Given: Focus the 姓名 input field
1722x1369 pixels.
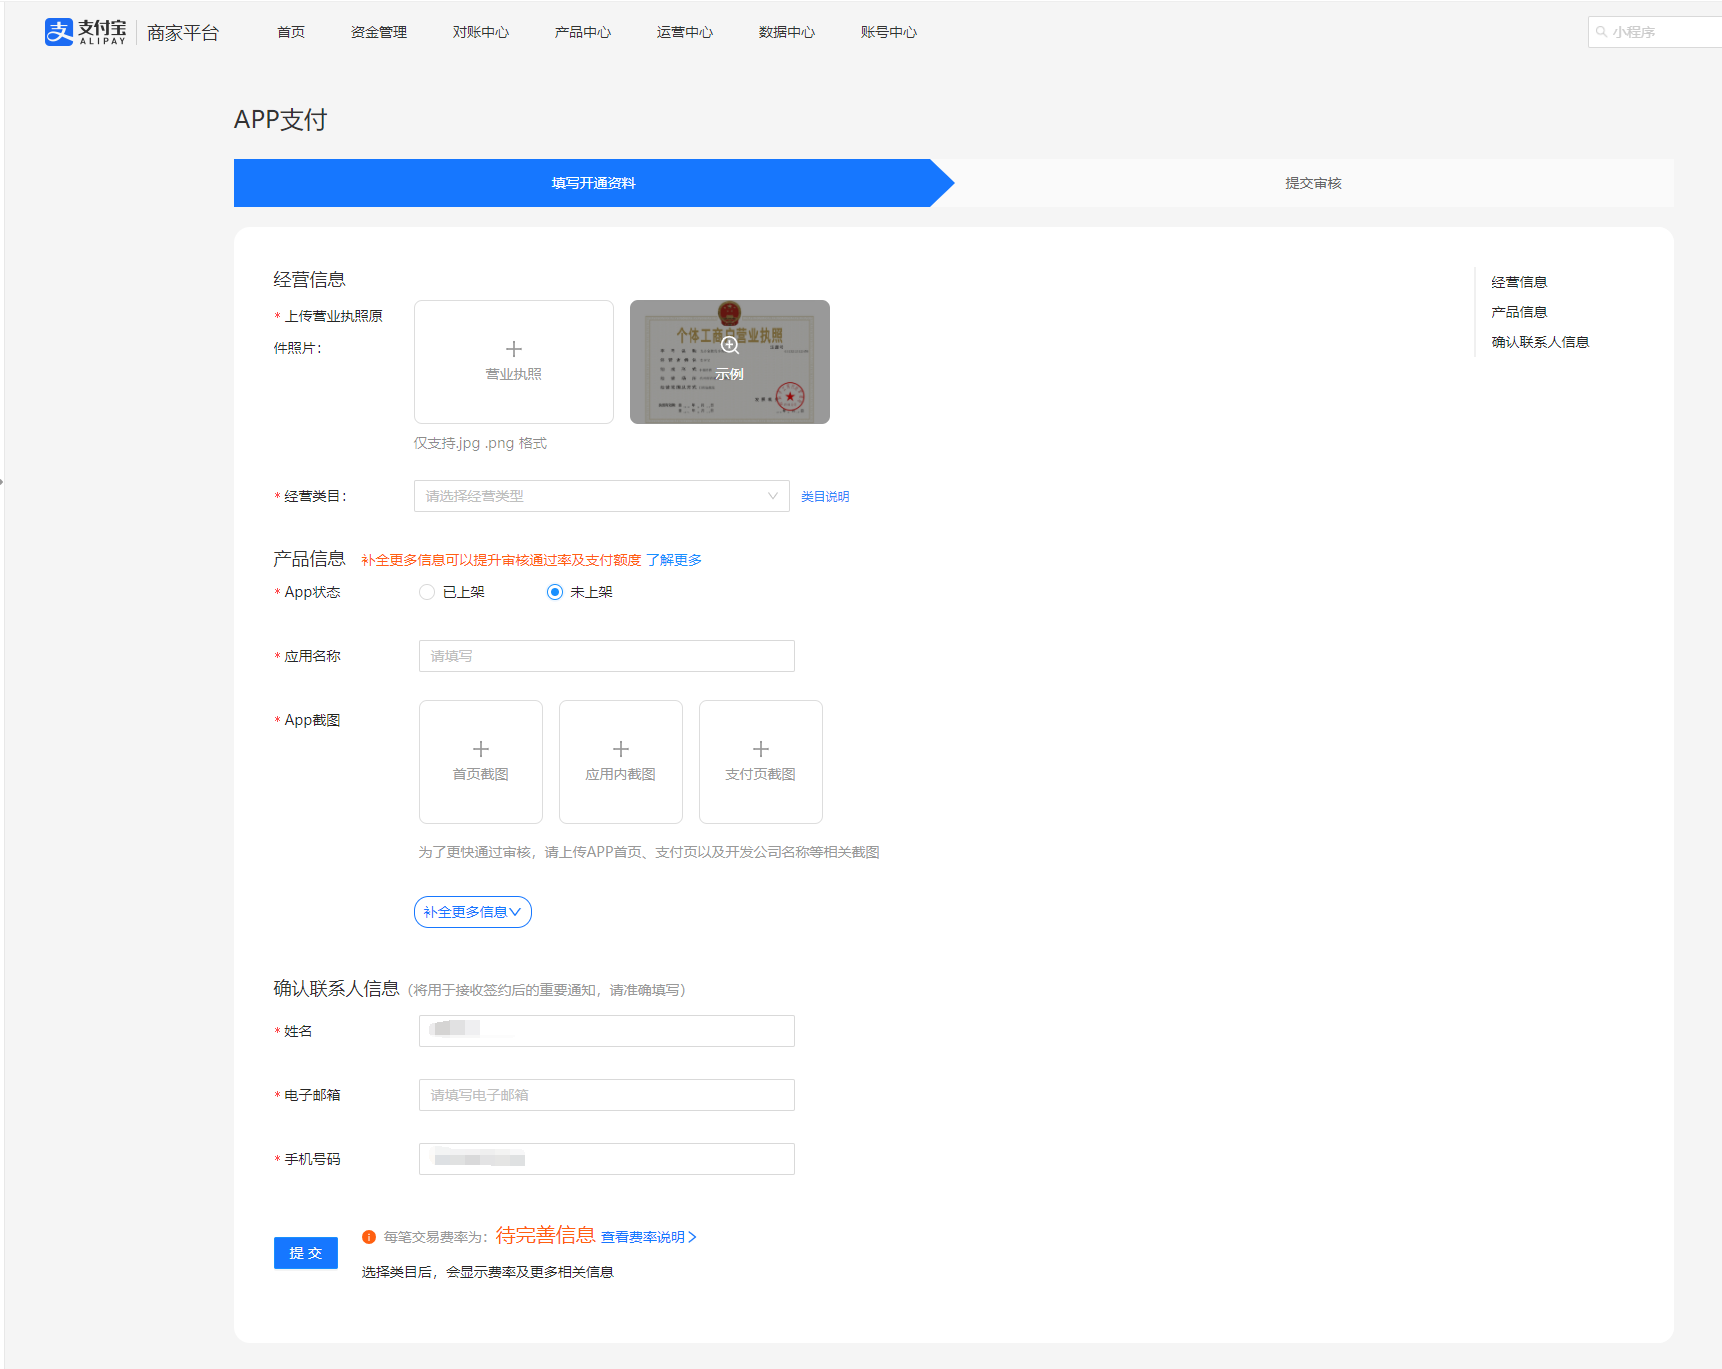Looking at the screenshot, I should (x=607, y=1031).
